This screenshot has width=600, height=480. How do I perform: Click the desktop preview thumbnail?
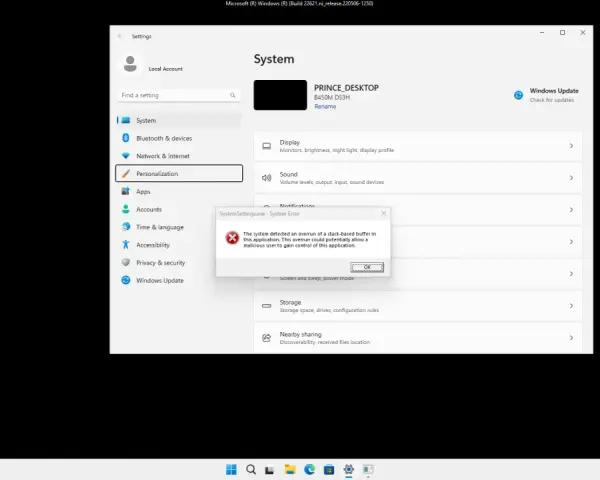(280, 95)
